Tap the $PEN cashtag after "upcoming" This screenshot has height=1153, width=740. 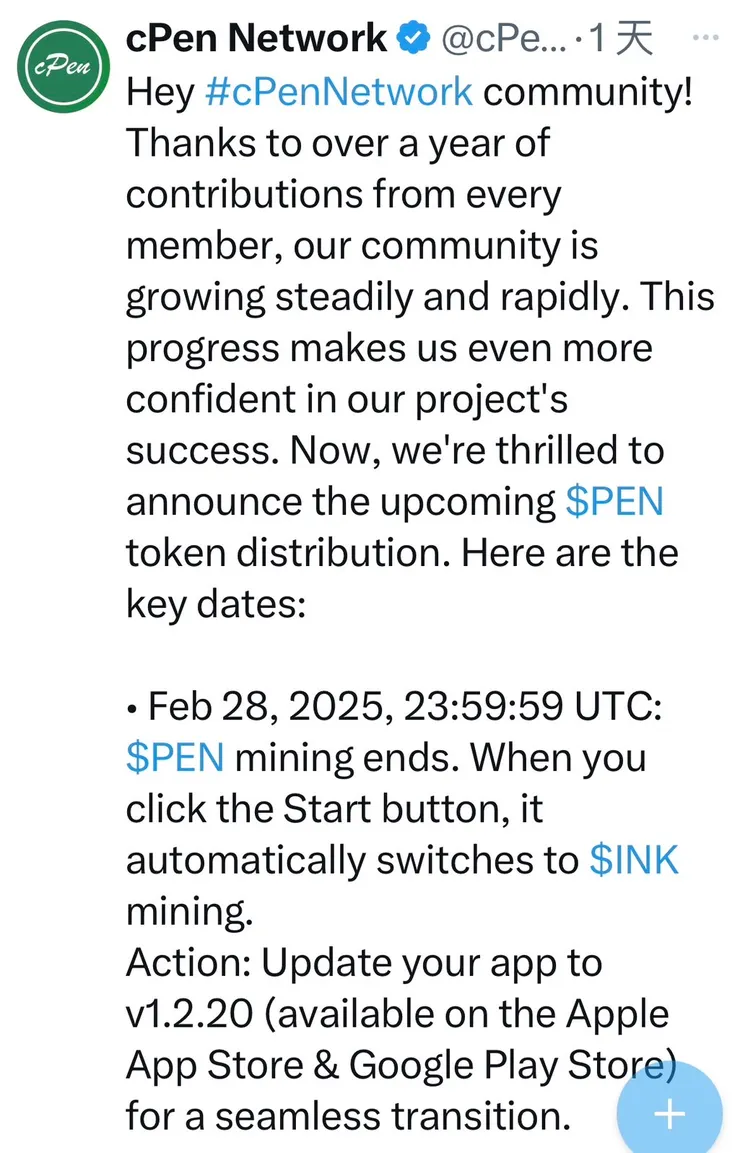click(614, 501)
